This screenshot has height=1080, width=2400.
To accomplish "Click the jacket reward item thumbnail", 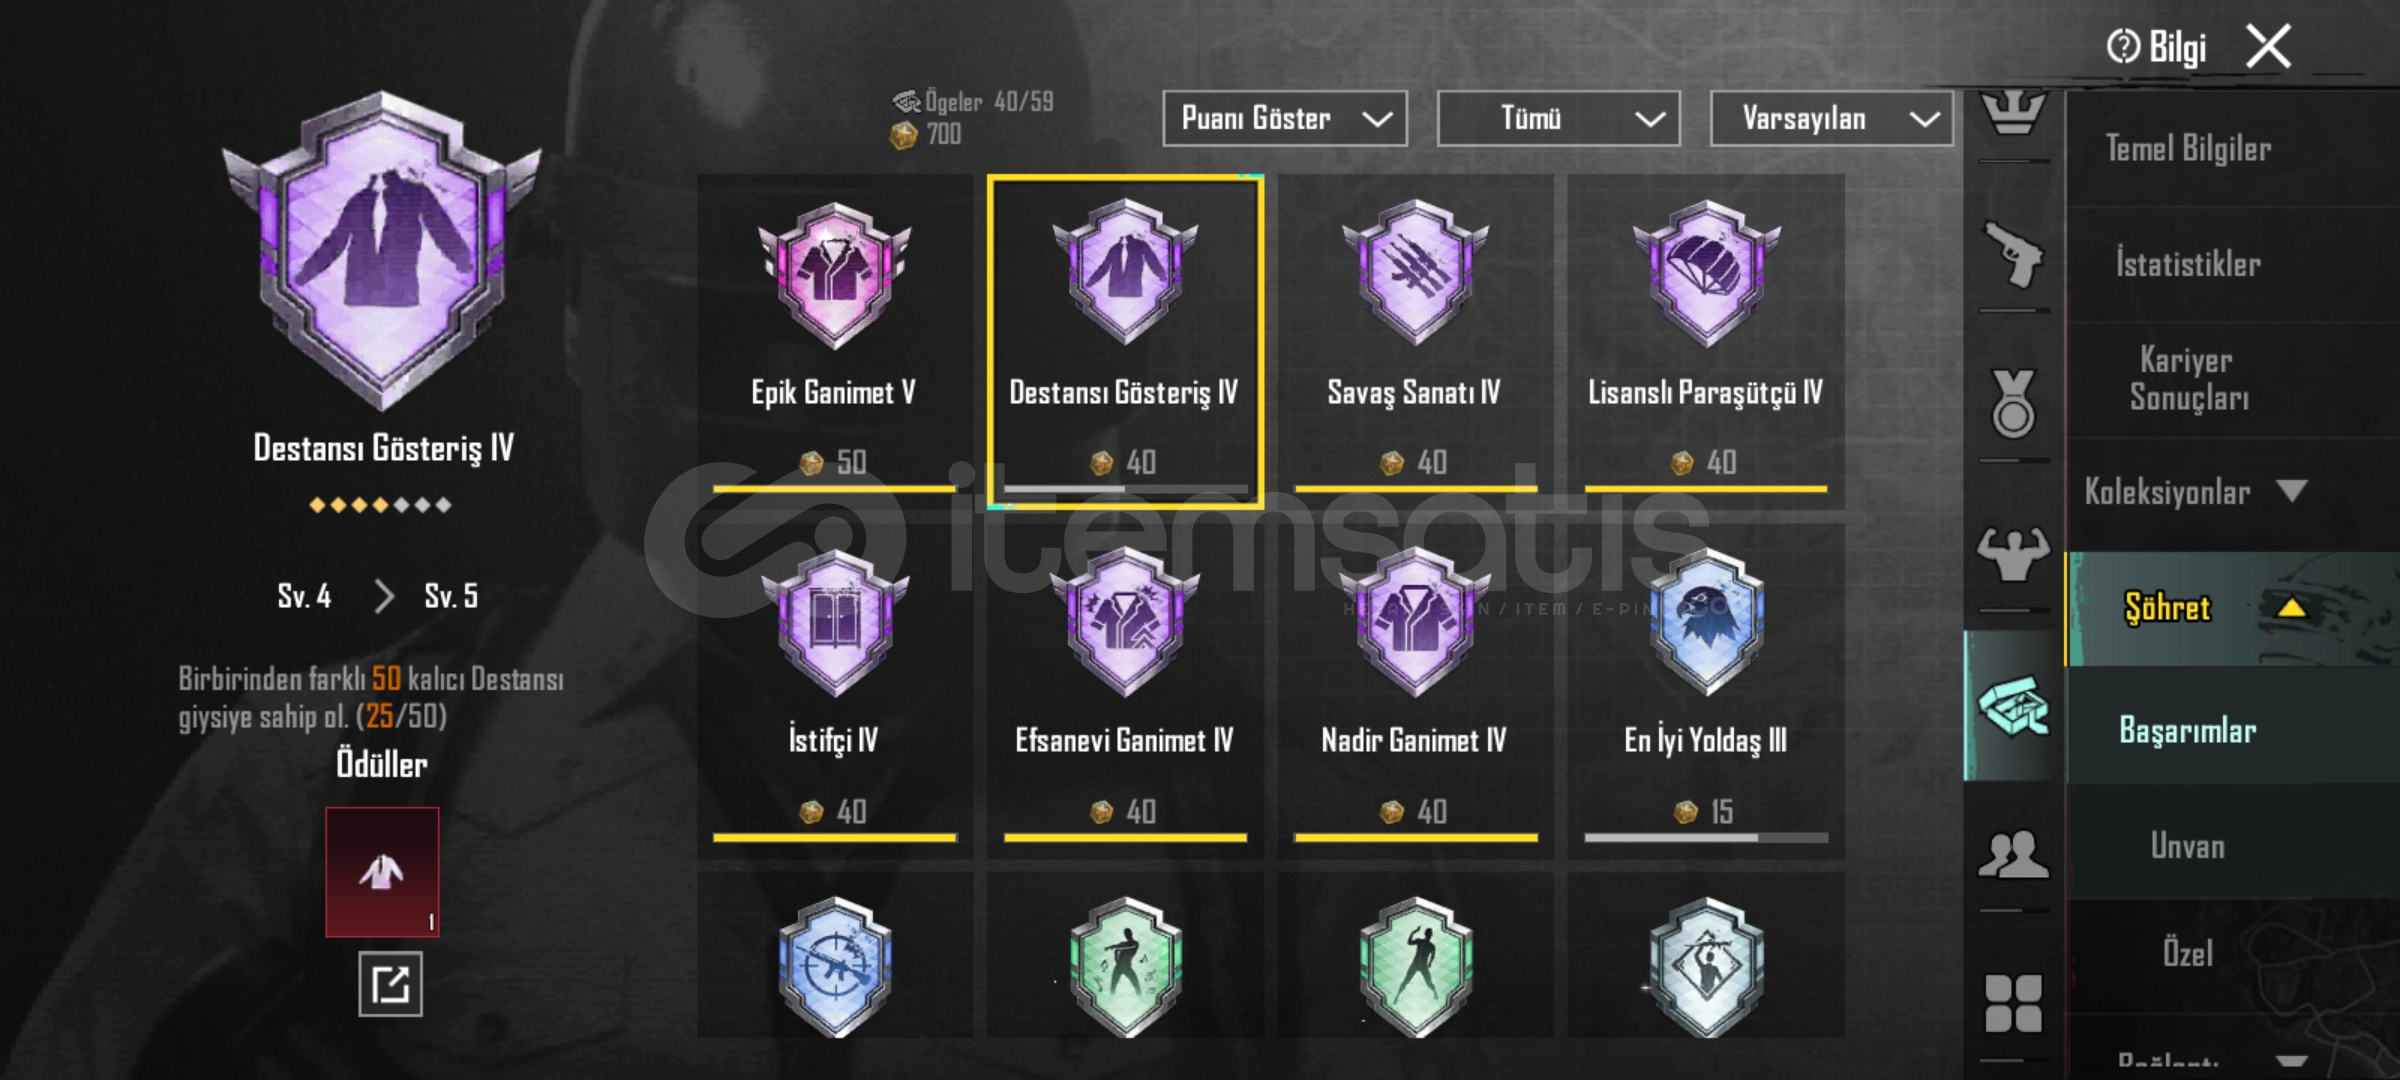I will (x=382, y=872).
